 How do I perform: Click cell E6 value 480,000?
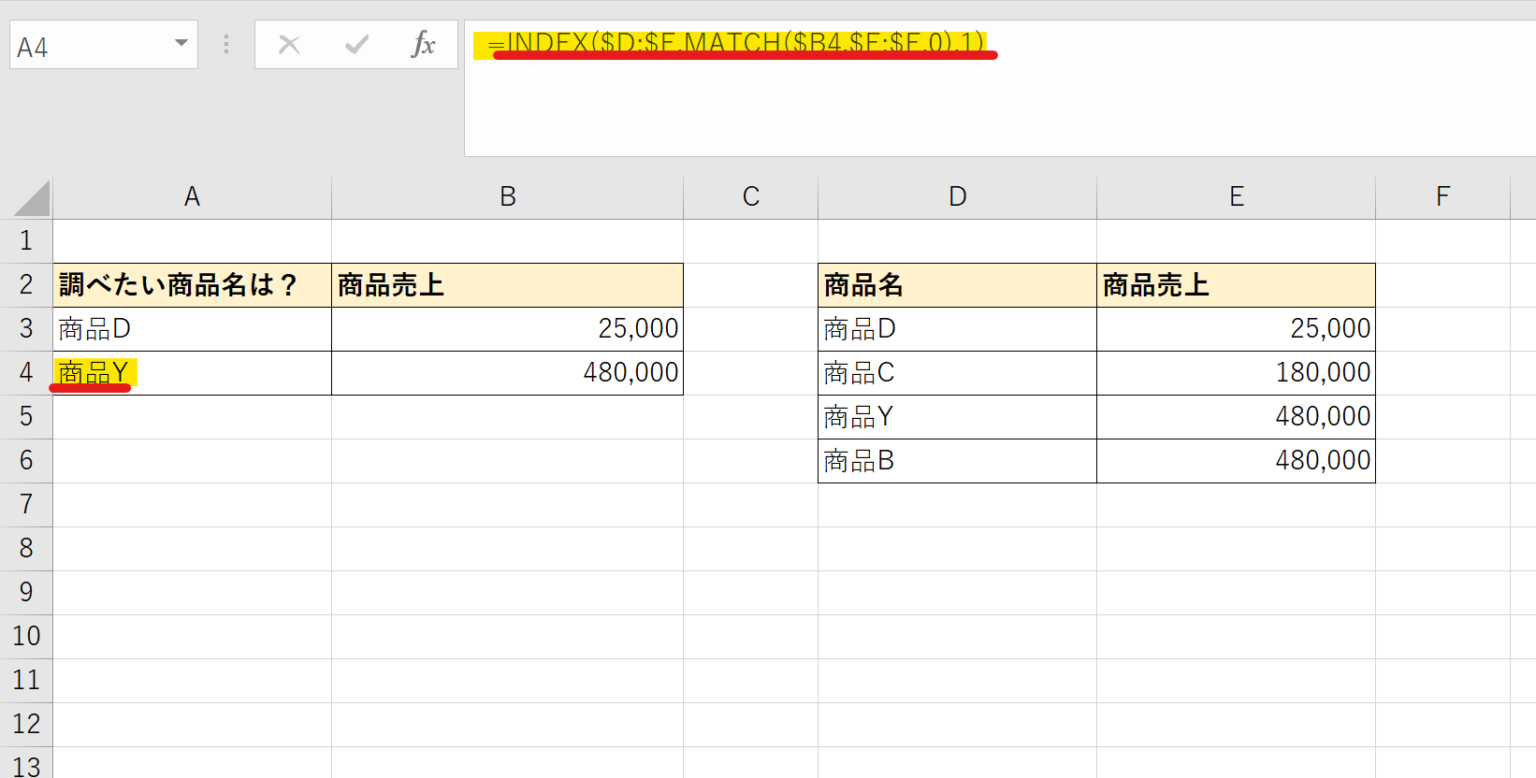[1236, 461]
